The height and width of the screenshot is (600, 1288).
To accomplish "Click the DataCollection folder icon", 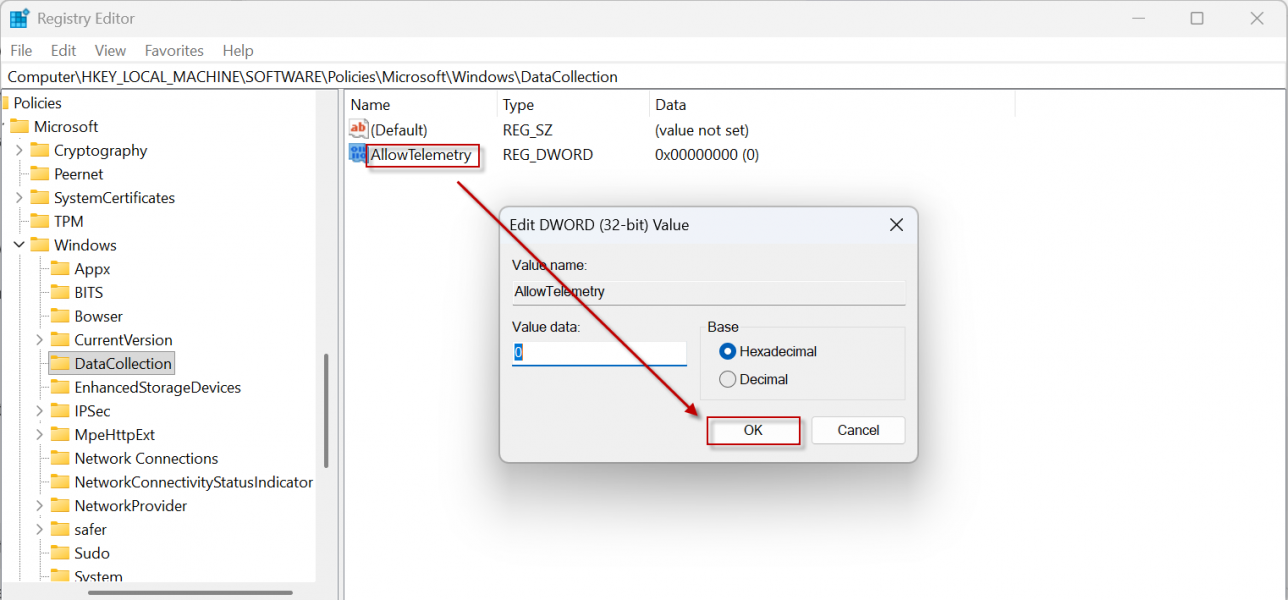I will click(60, 364).
